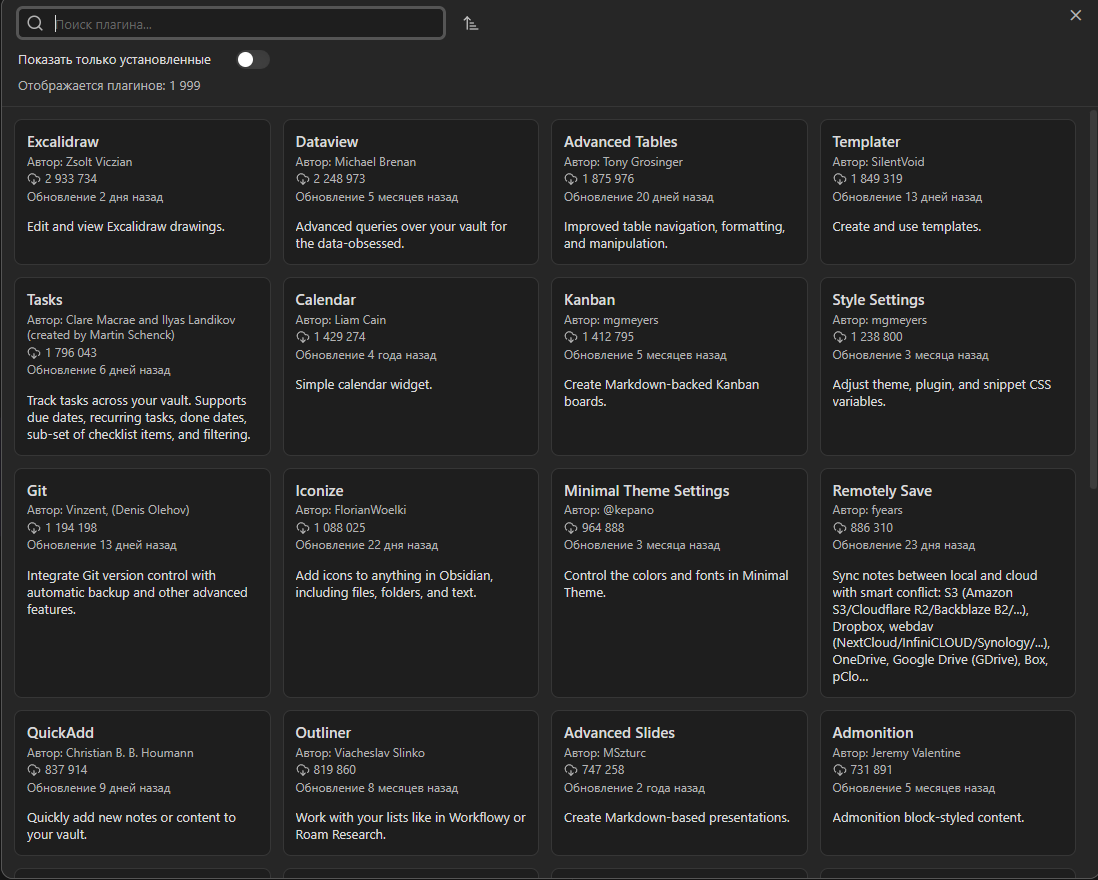
Task: Click the download icon in the Outliner card
Action: pos(303,770)
